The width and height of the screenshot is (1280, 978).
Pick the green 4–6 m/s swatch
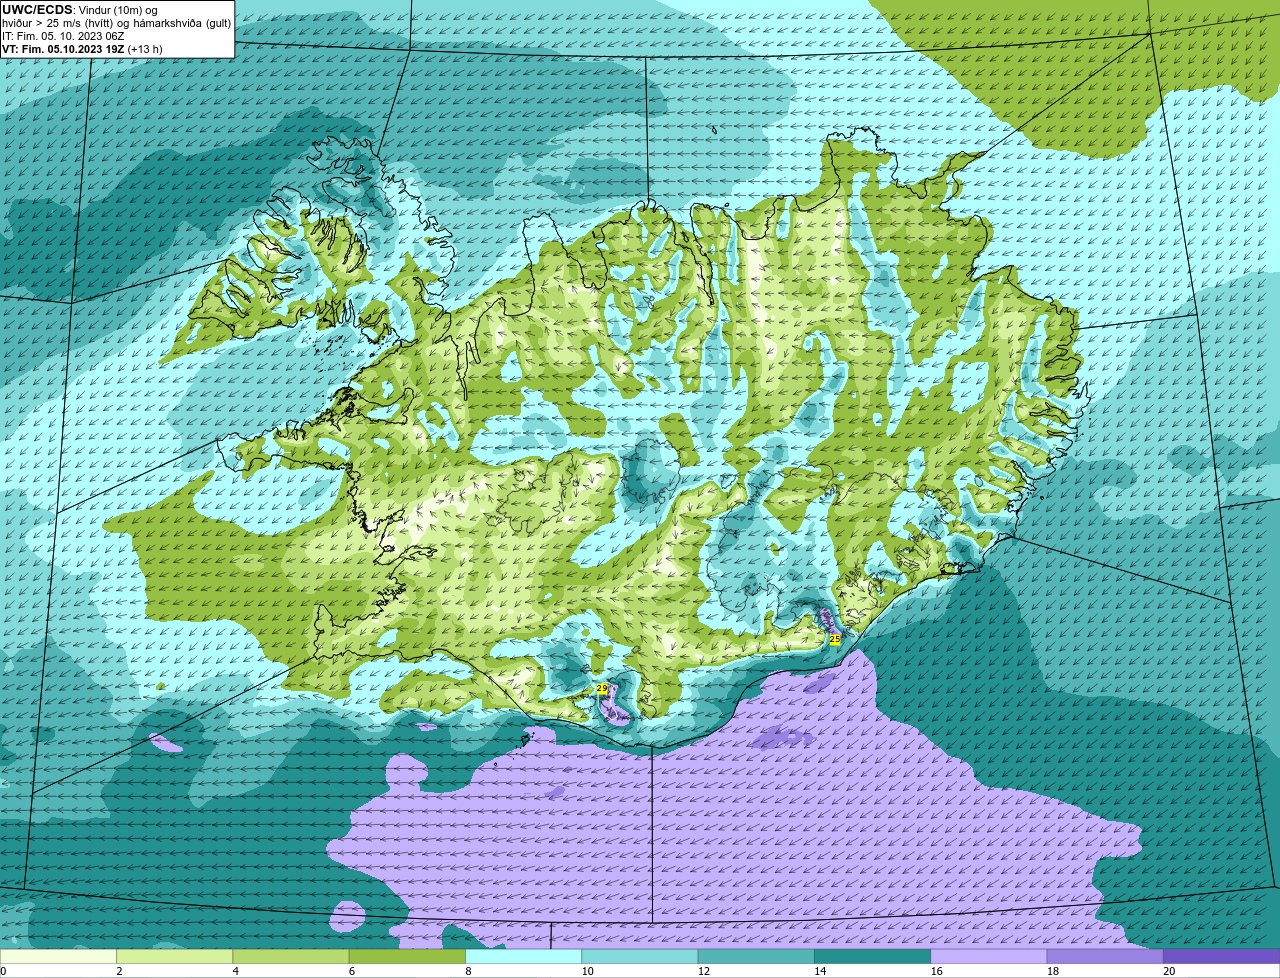tap(291, 957)
